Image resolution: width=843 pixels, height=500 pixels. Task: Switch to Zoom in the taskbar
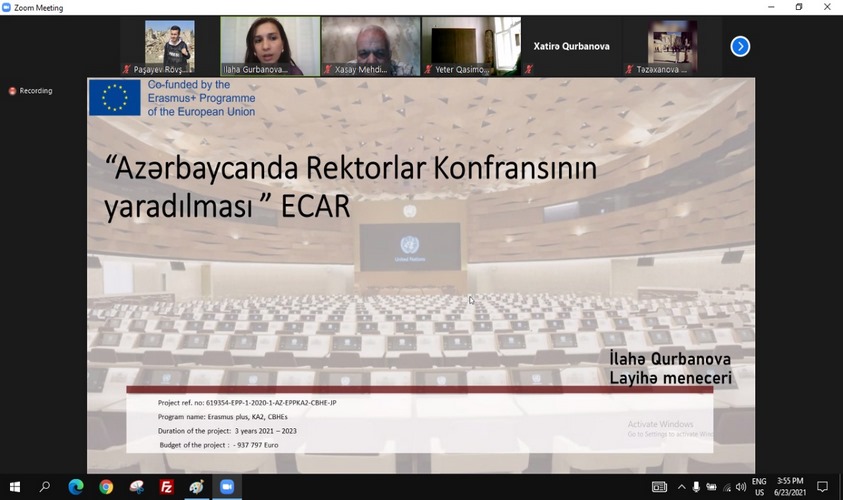227,487
